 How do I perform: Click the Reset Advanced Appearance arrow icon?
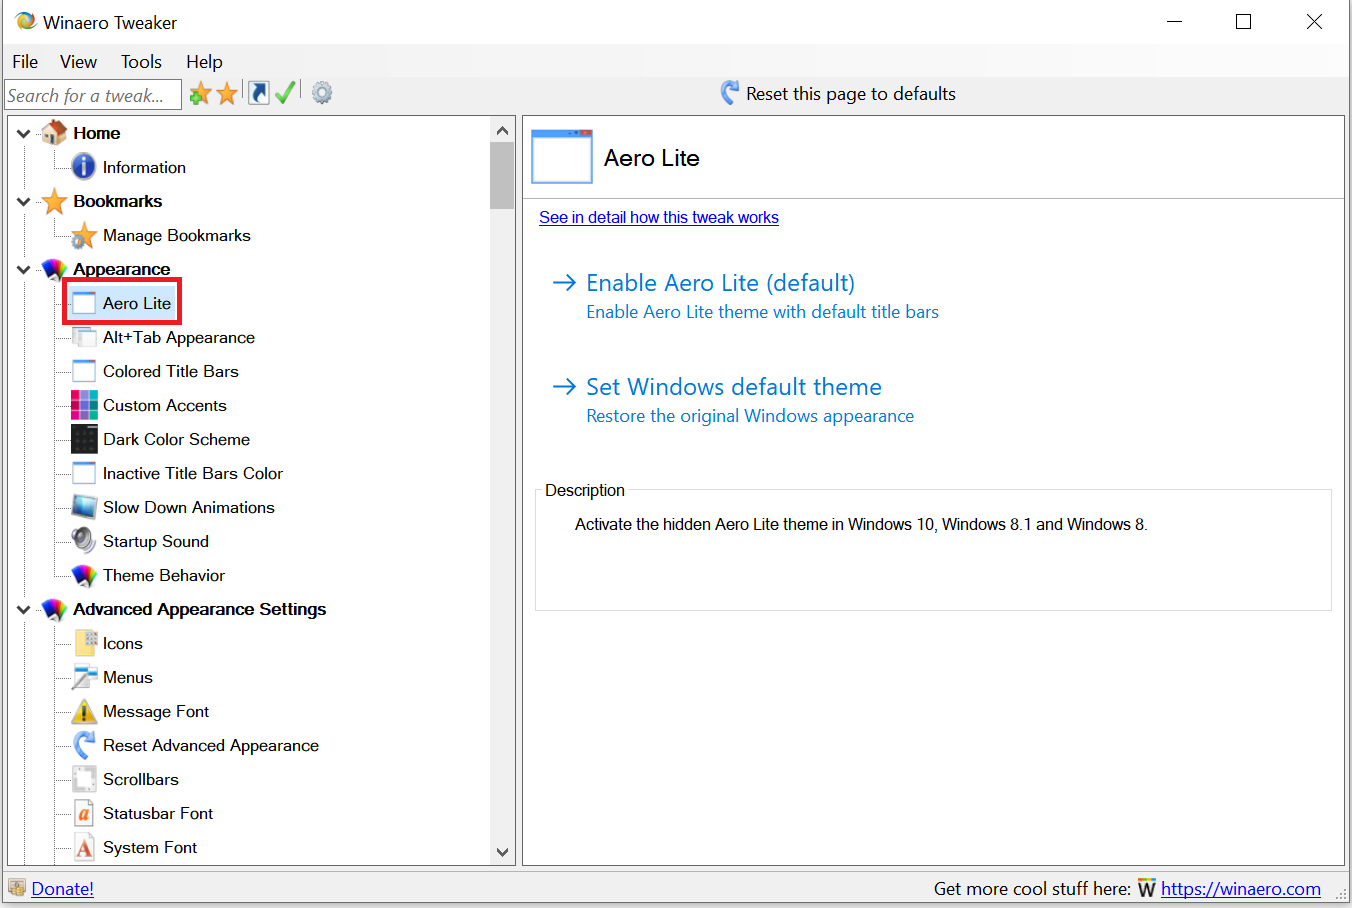point(84,745)
